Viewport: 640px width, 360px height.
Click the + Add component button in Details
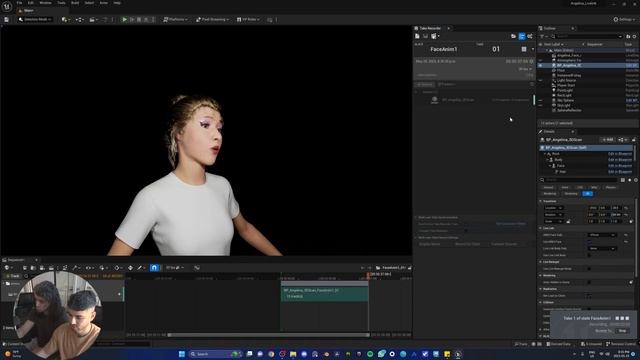[608, 140]
